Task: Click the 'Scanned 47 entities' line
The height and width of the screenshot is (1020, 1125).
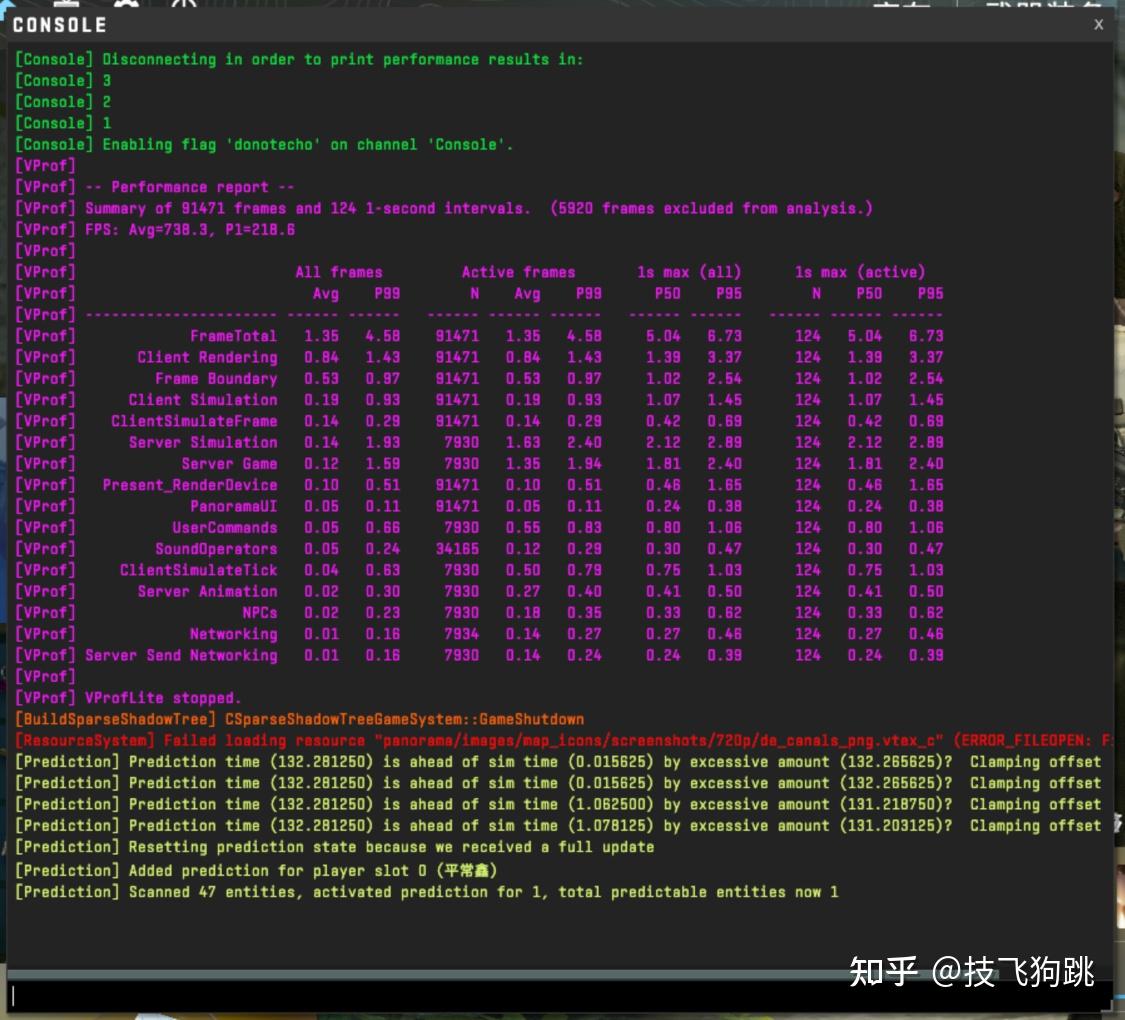Action: coord(426,892)
